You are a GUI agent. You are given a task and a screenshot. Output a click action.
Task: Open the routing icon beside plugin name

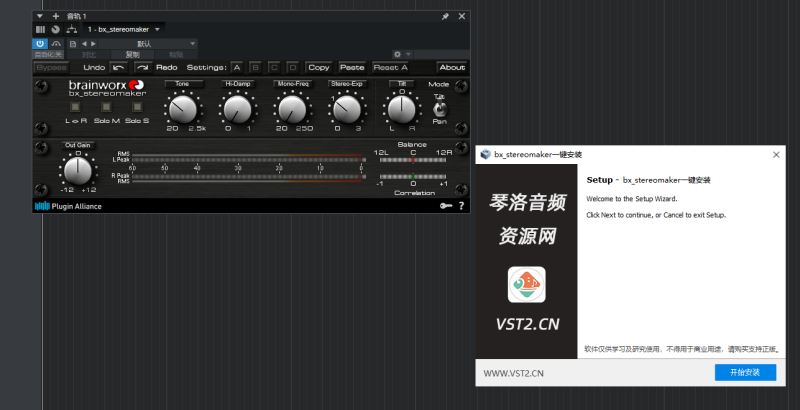70,30
